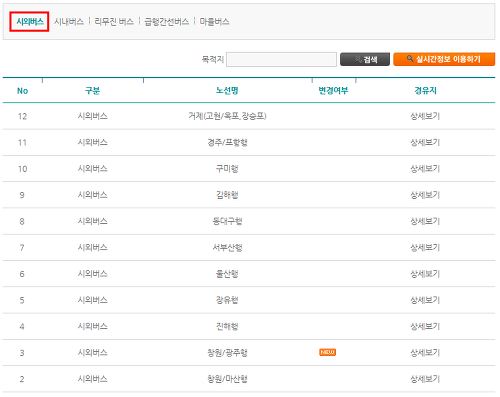Click row number 11
The width and height of the screenshot is (500, 397).
22,143
